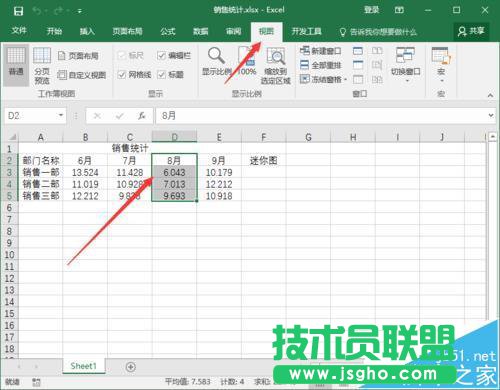This screenshot has width=500, height=390.
Task: Click the 部门名称 header cell
Action: (x=41, y=161)
